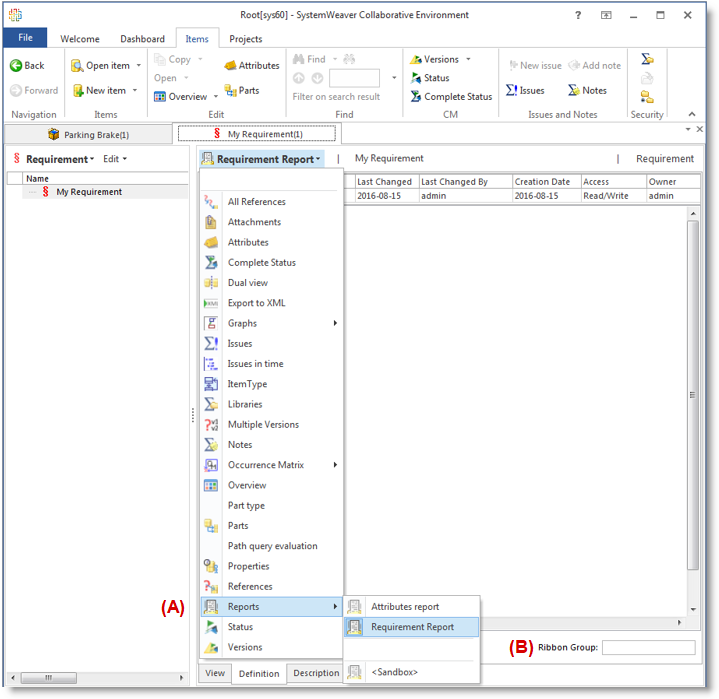
Task: Click the top icon in Security group
Action: (x=647, y=59)
